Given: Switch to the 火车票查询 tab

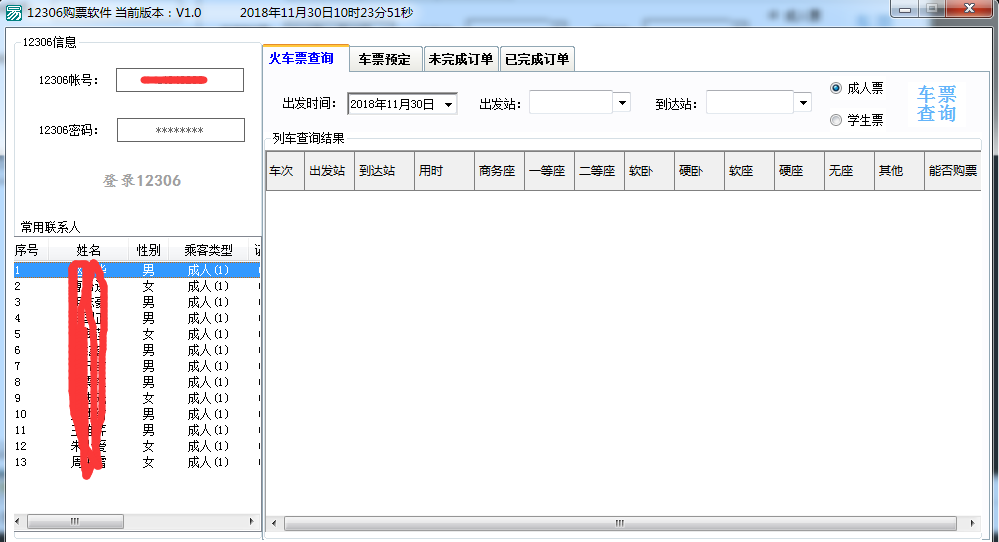Looking at the screenshot, I should click(x=302, y=58).
